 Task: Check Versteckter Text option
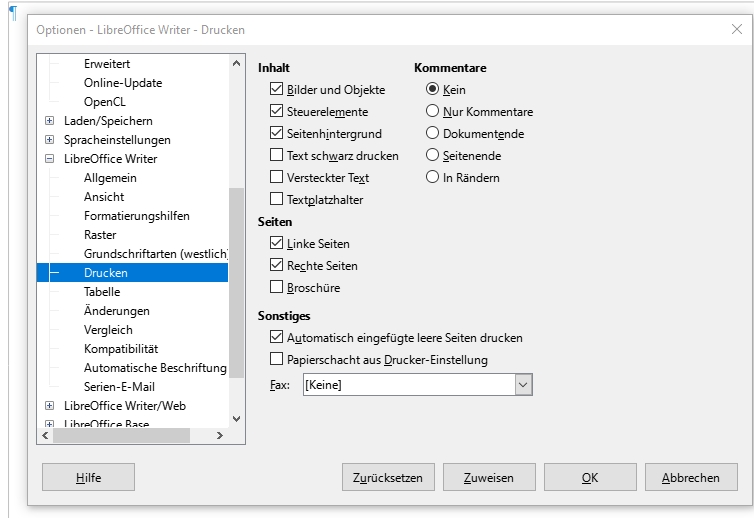pyautogui.click(x=276, y=177)
